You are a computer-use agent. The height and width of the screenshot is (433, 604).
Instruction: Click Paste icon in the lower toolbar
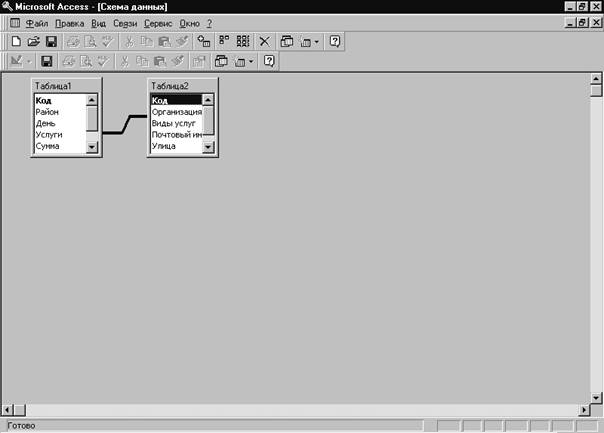click(159, 61)
